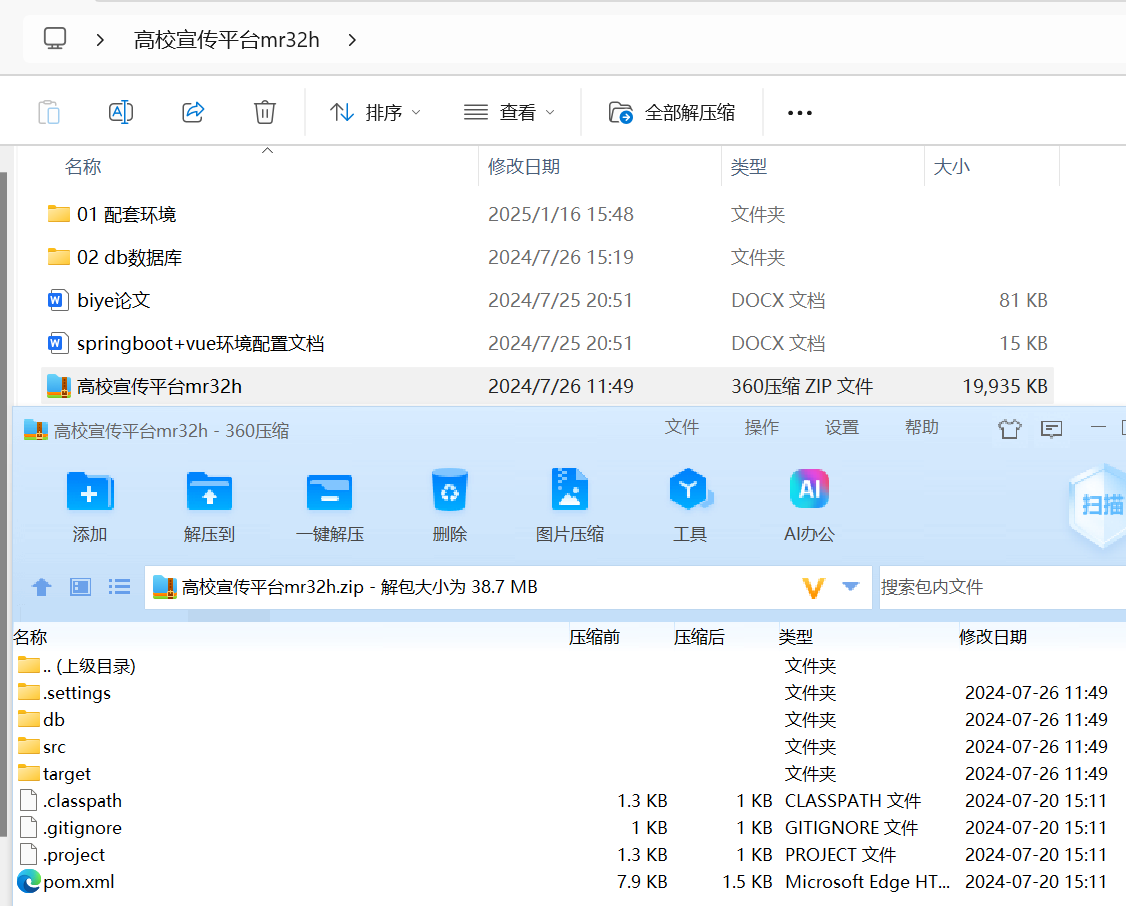Click the delete trash icon in Explorer toolbar

click(264, 112)
